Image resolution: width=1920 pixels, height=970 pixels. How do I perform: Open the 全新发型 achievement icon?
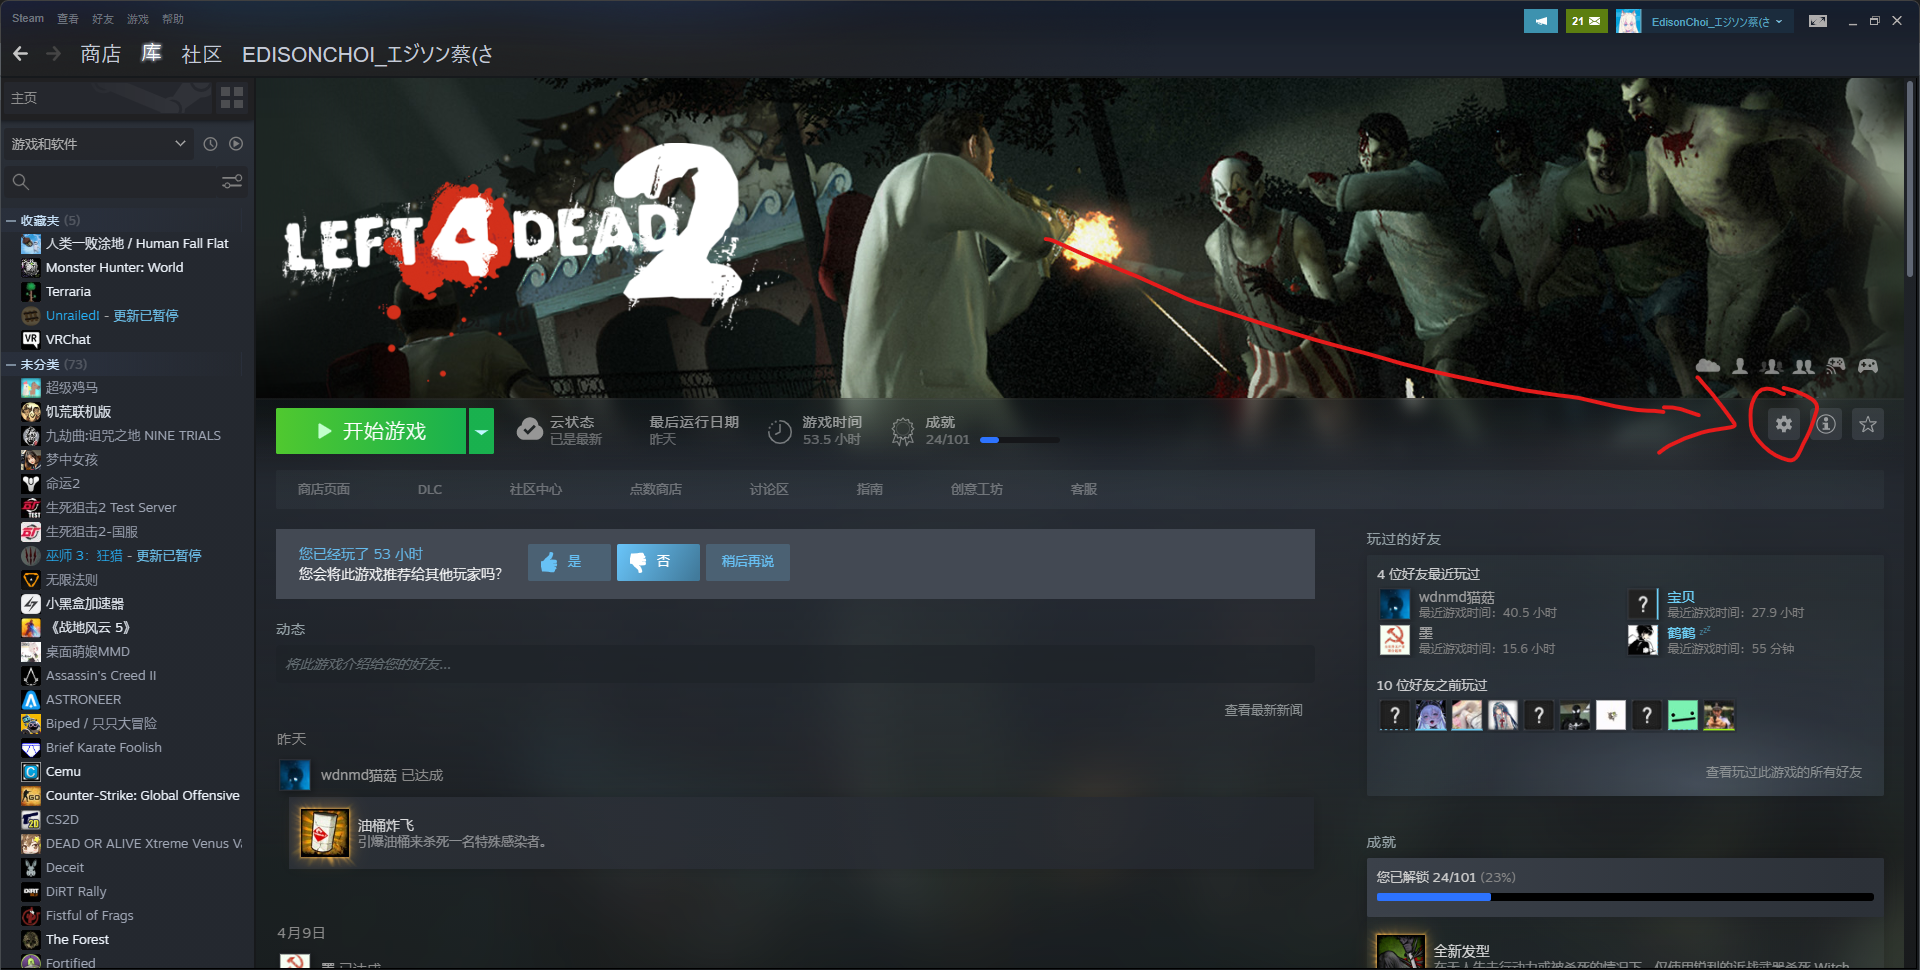coord(1400,951)
